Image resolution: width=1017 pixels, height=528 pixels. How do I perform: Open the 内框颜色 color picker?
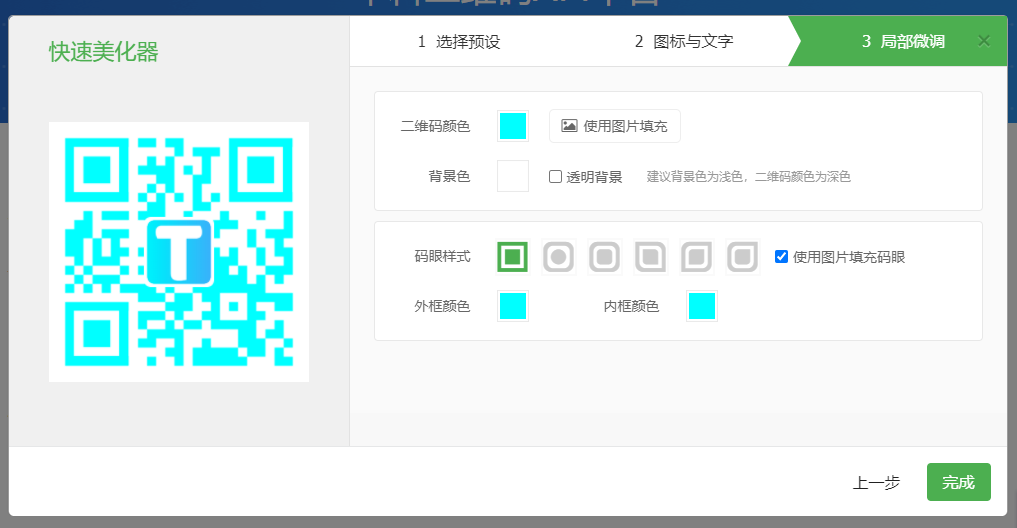pyautogui.click(x=702, y=306)
